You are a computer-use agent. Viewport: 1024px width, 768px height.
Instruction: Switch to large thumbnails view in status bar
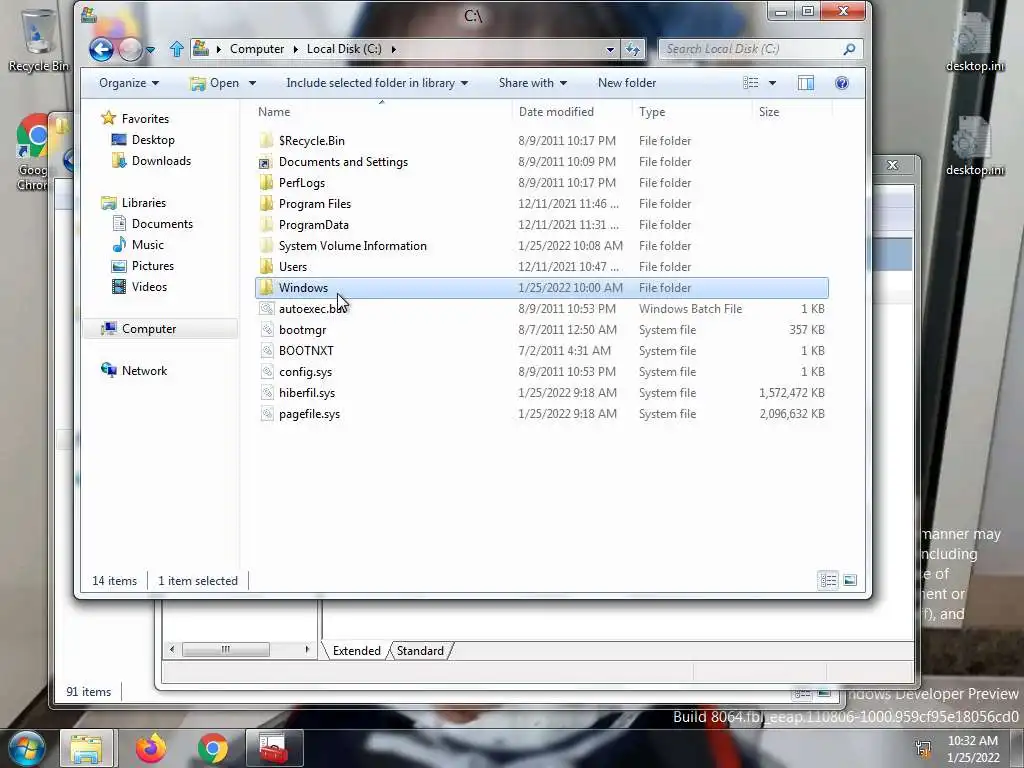coord(850,580)
